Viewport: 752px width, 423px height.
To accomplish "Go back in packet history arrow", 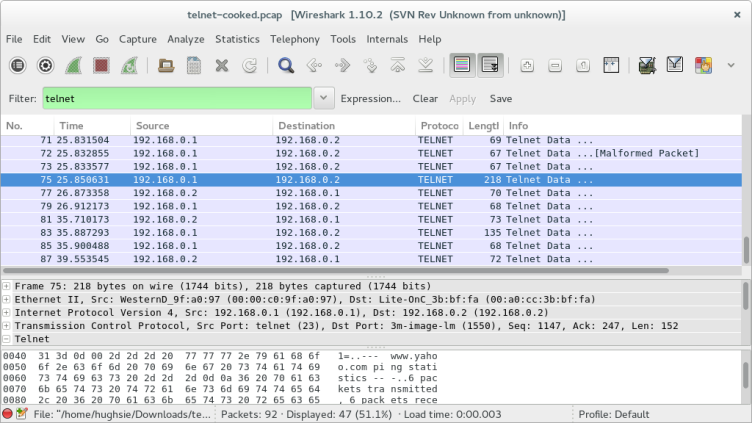I will pyautogui.click(x=314, y=65).
